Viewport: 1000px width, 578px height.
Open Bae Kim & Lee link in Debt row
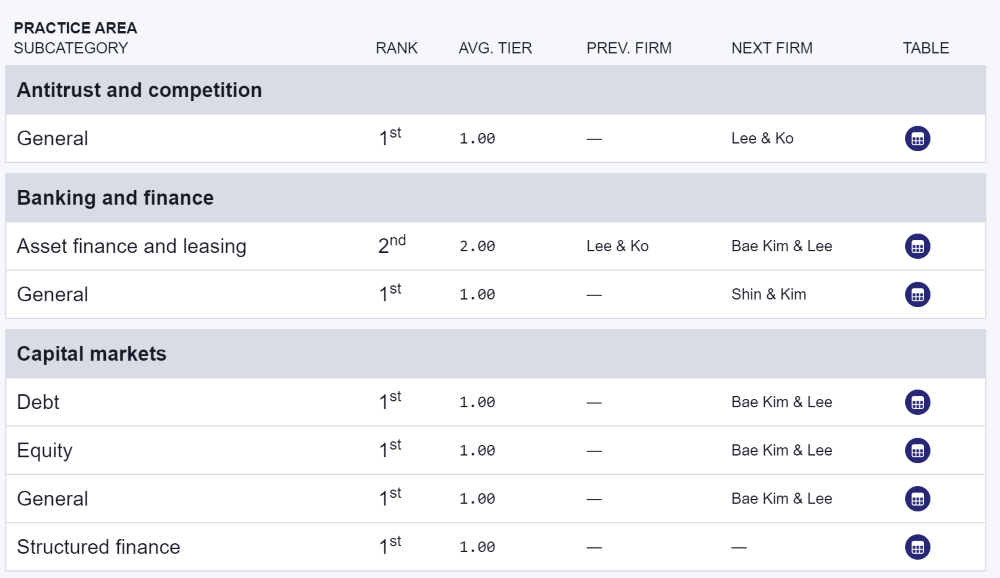[x=781, y=403]
